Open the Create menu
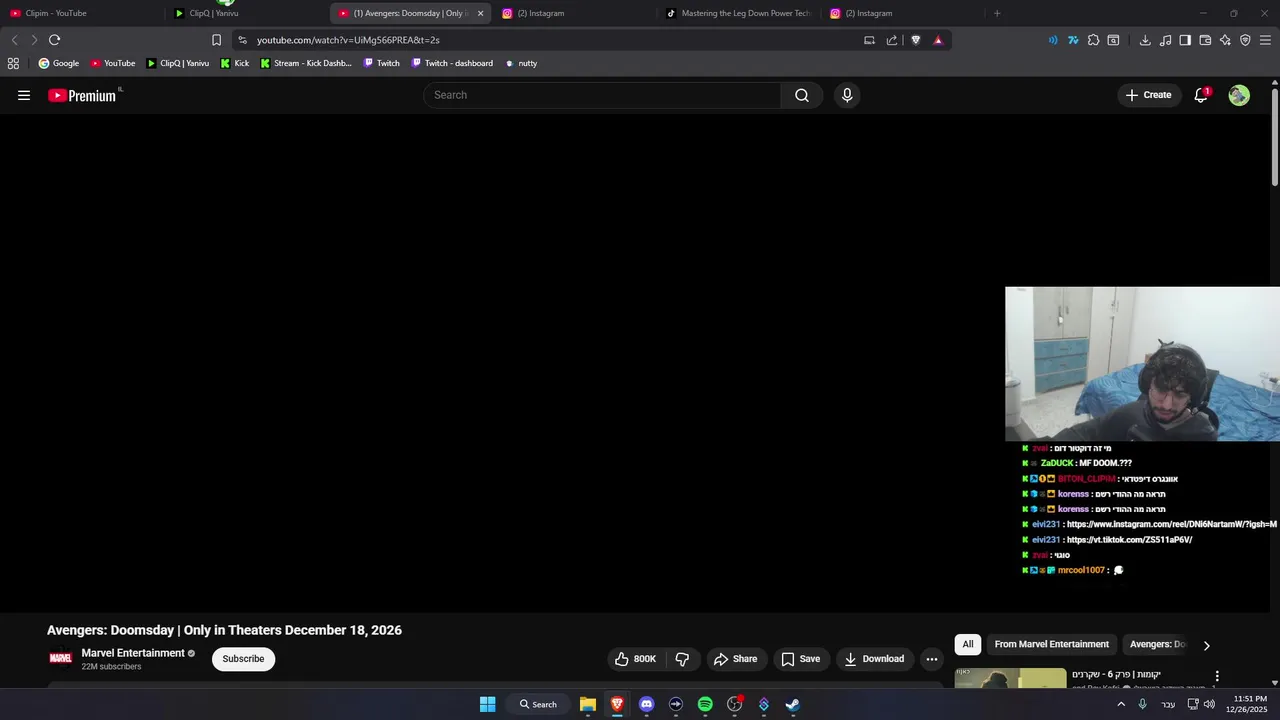1280x720 pixels. 1148,95
